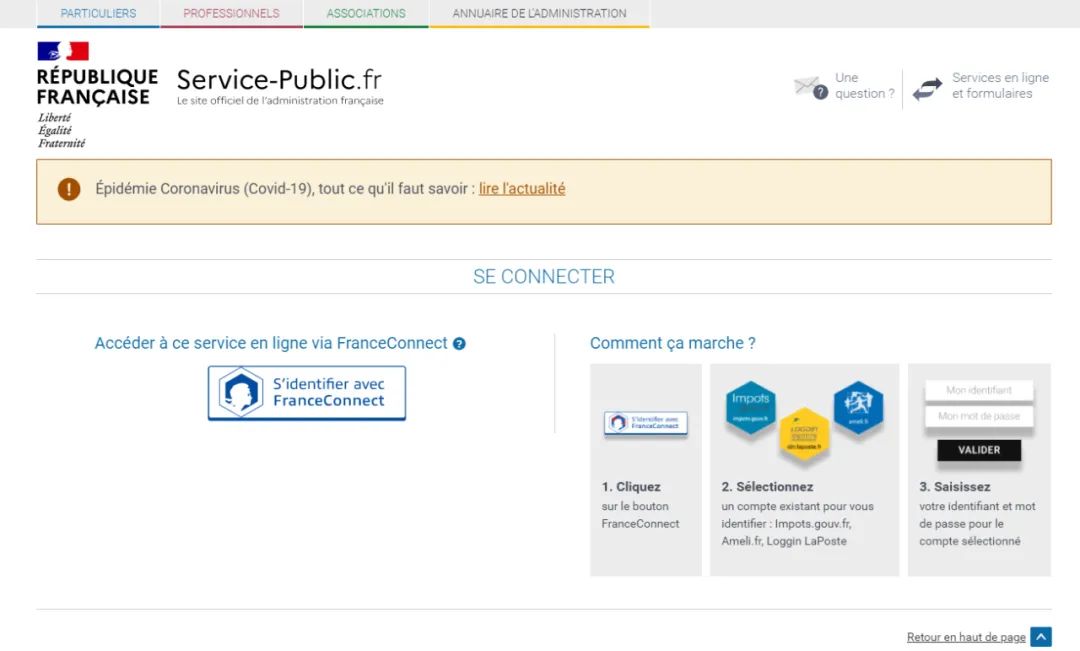Select the Associations tab
The height and width of the screenshot is (651, 1080).
366,14
